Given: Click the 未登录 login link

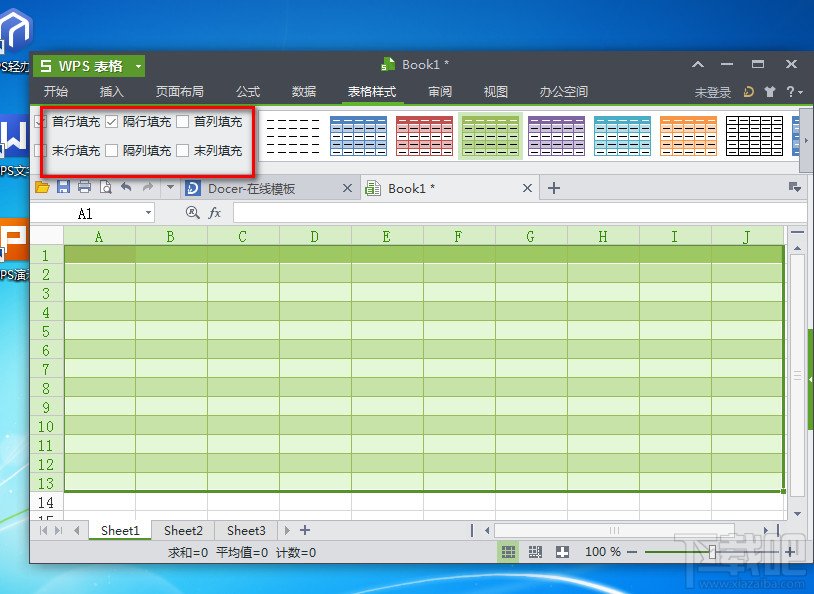Looking at the screenshot, I should [713, 92].
